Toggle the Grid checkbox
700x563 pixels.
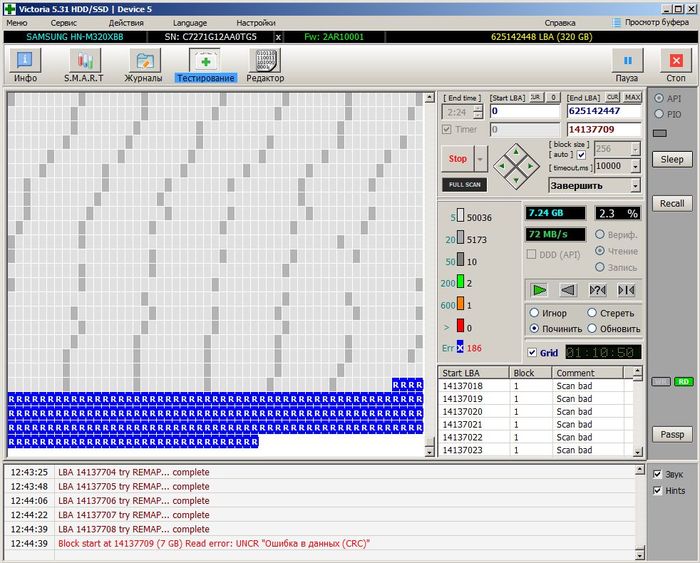tap(533, 352)
